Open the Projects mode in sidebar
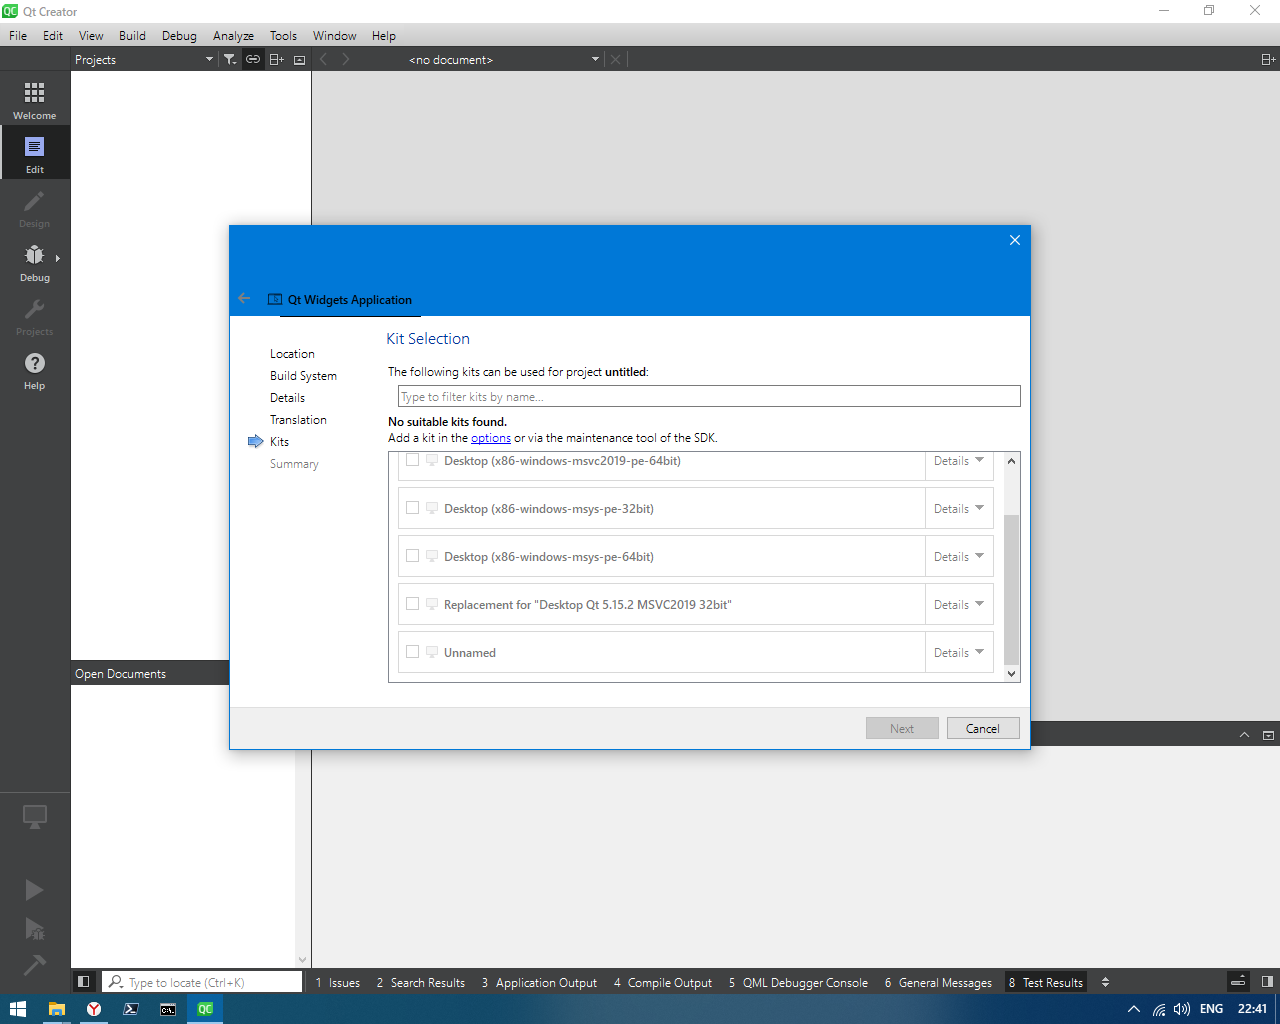1280x1024 pixels. [x=34, y=317]
